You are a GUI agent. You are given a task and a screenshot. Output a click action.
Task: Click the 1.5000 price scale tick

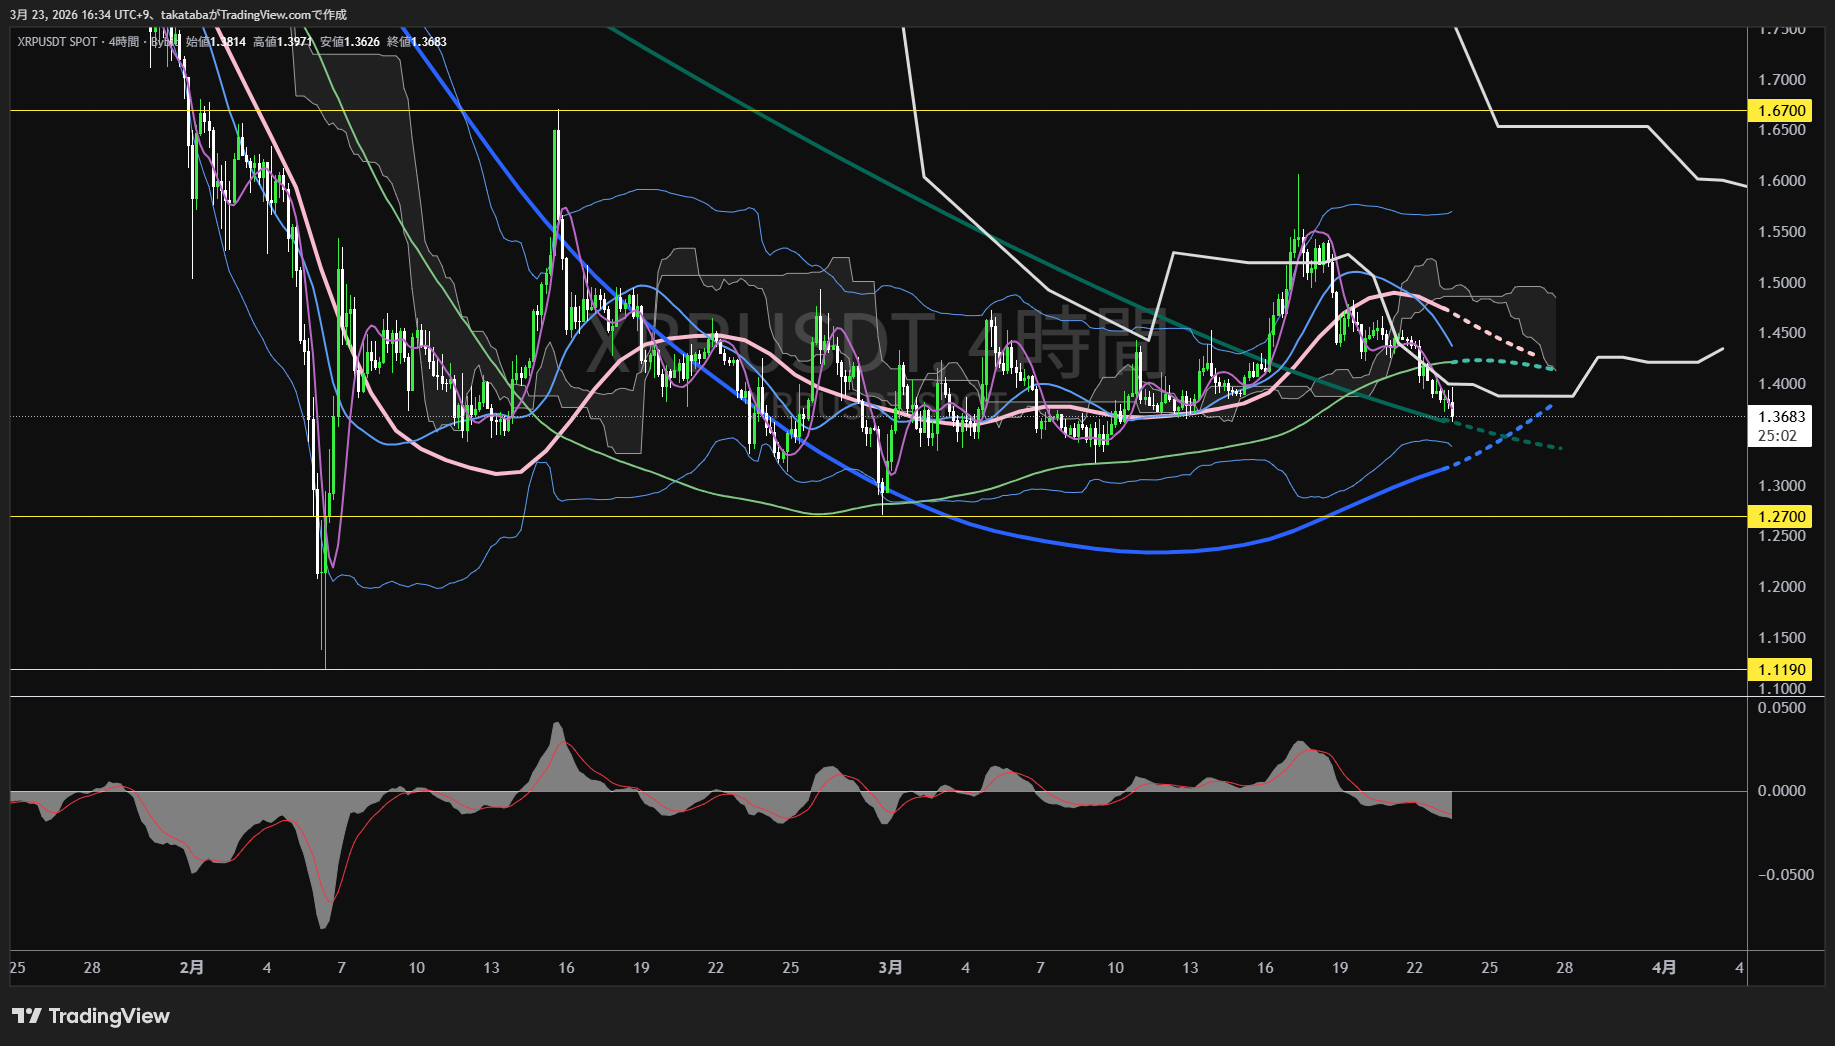click(x=1781, y=283)
